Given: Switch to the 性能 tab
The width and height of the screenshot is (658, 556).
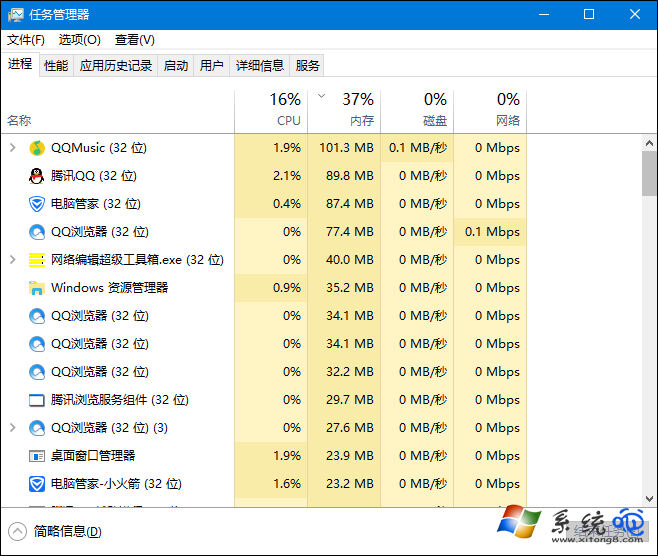Looking at the screenshot, I should pos(56,66).
